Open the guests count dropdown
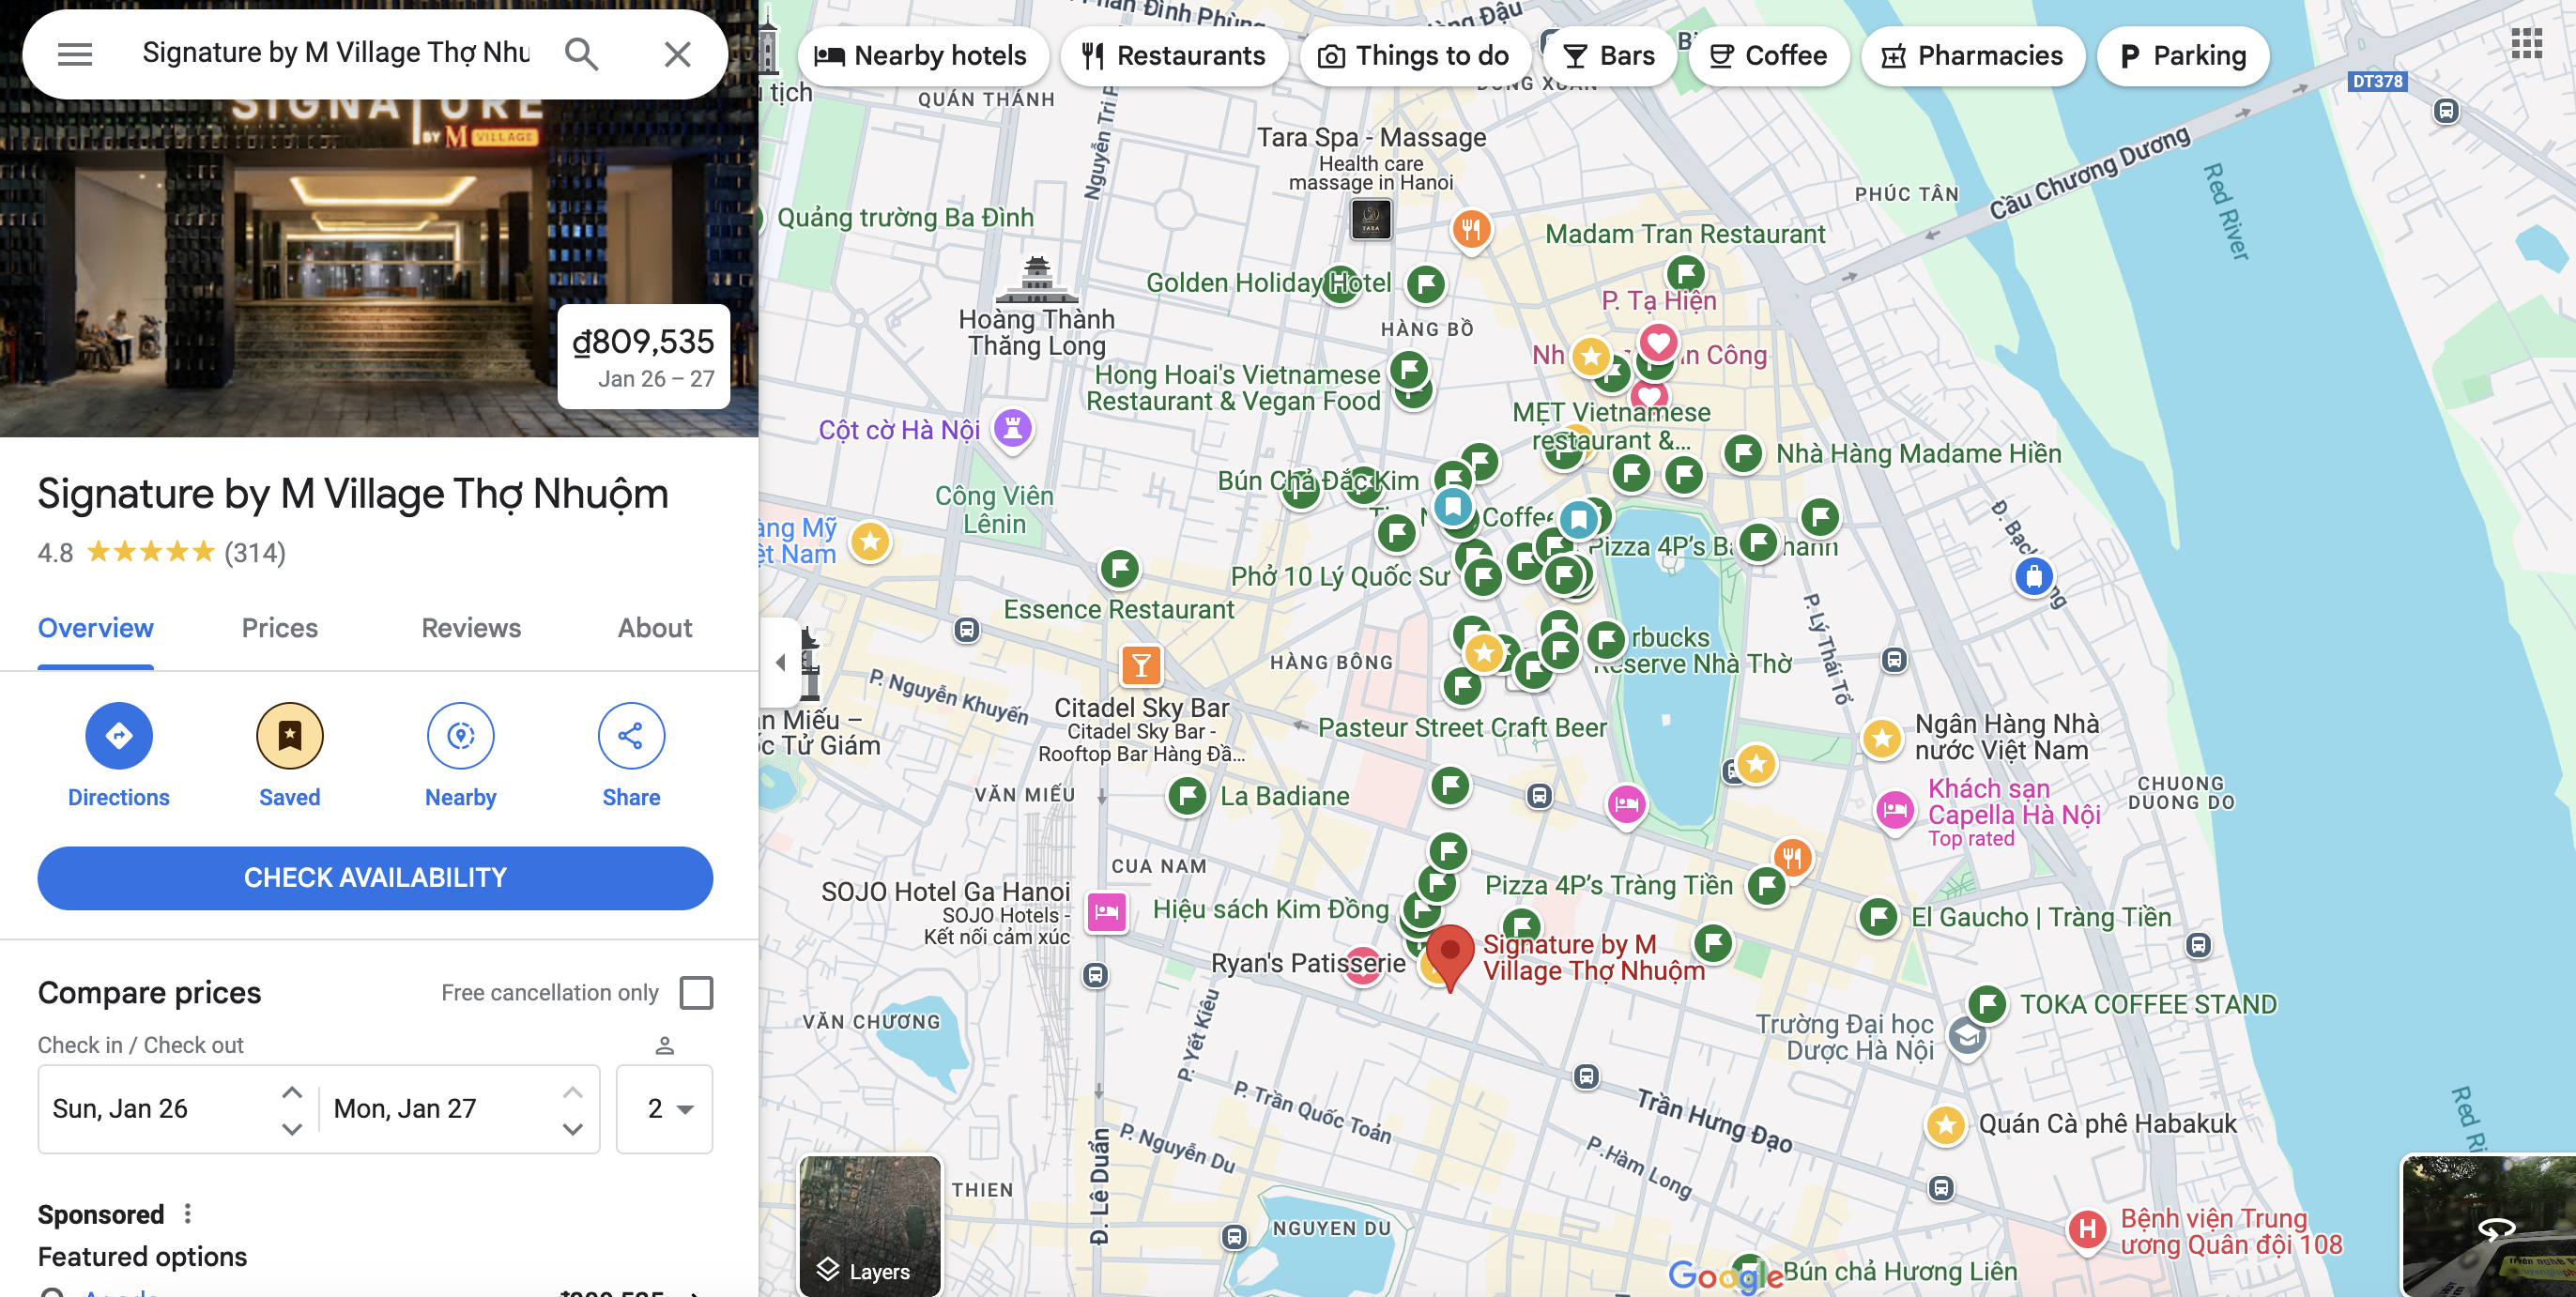The image size is (2576, 1297). pyautogui.click(x=665, y=1109)
